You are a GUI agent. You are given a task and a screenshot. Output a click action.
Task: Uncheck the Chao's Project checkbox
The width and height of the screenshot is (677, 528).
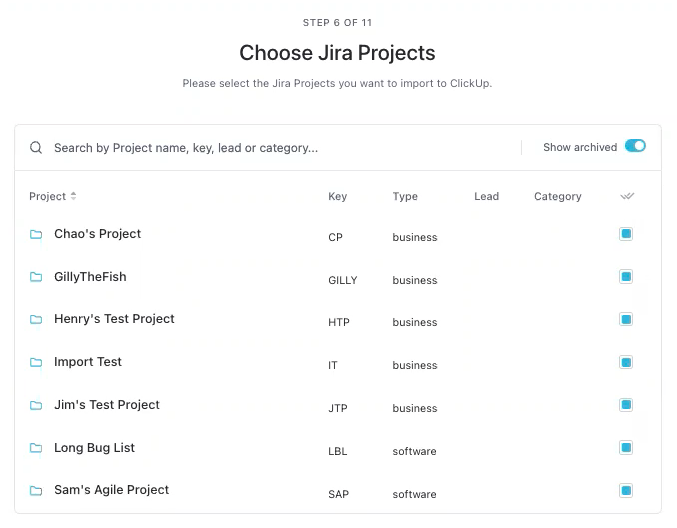[626, 234]
